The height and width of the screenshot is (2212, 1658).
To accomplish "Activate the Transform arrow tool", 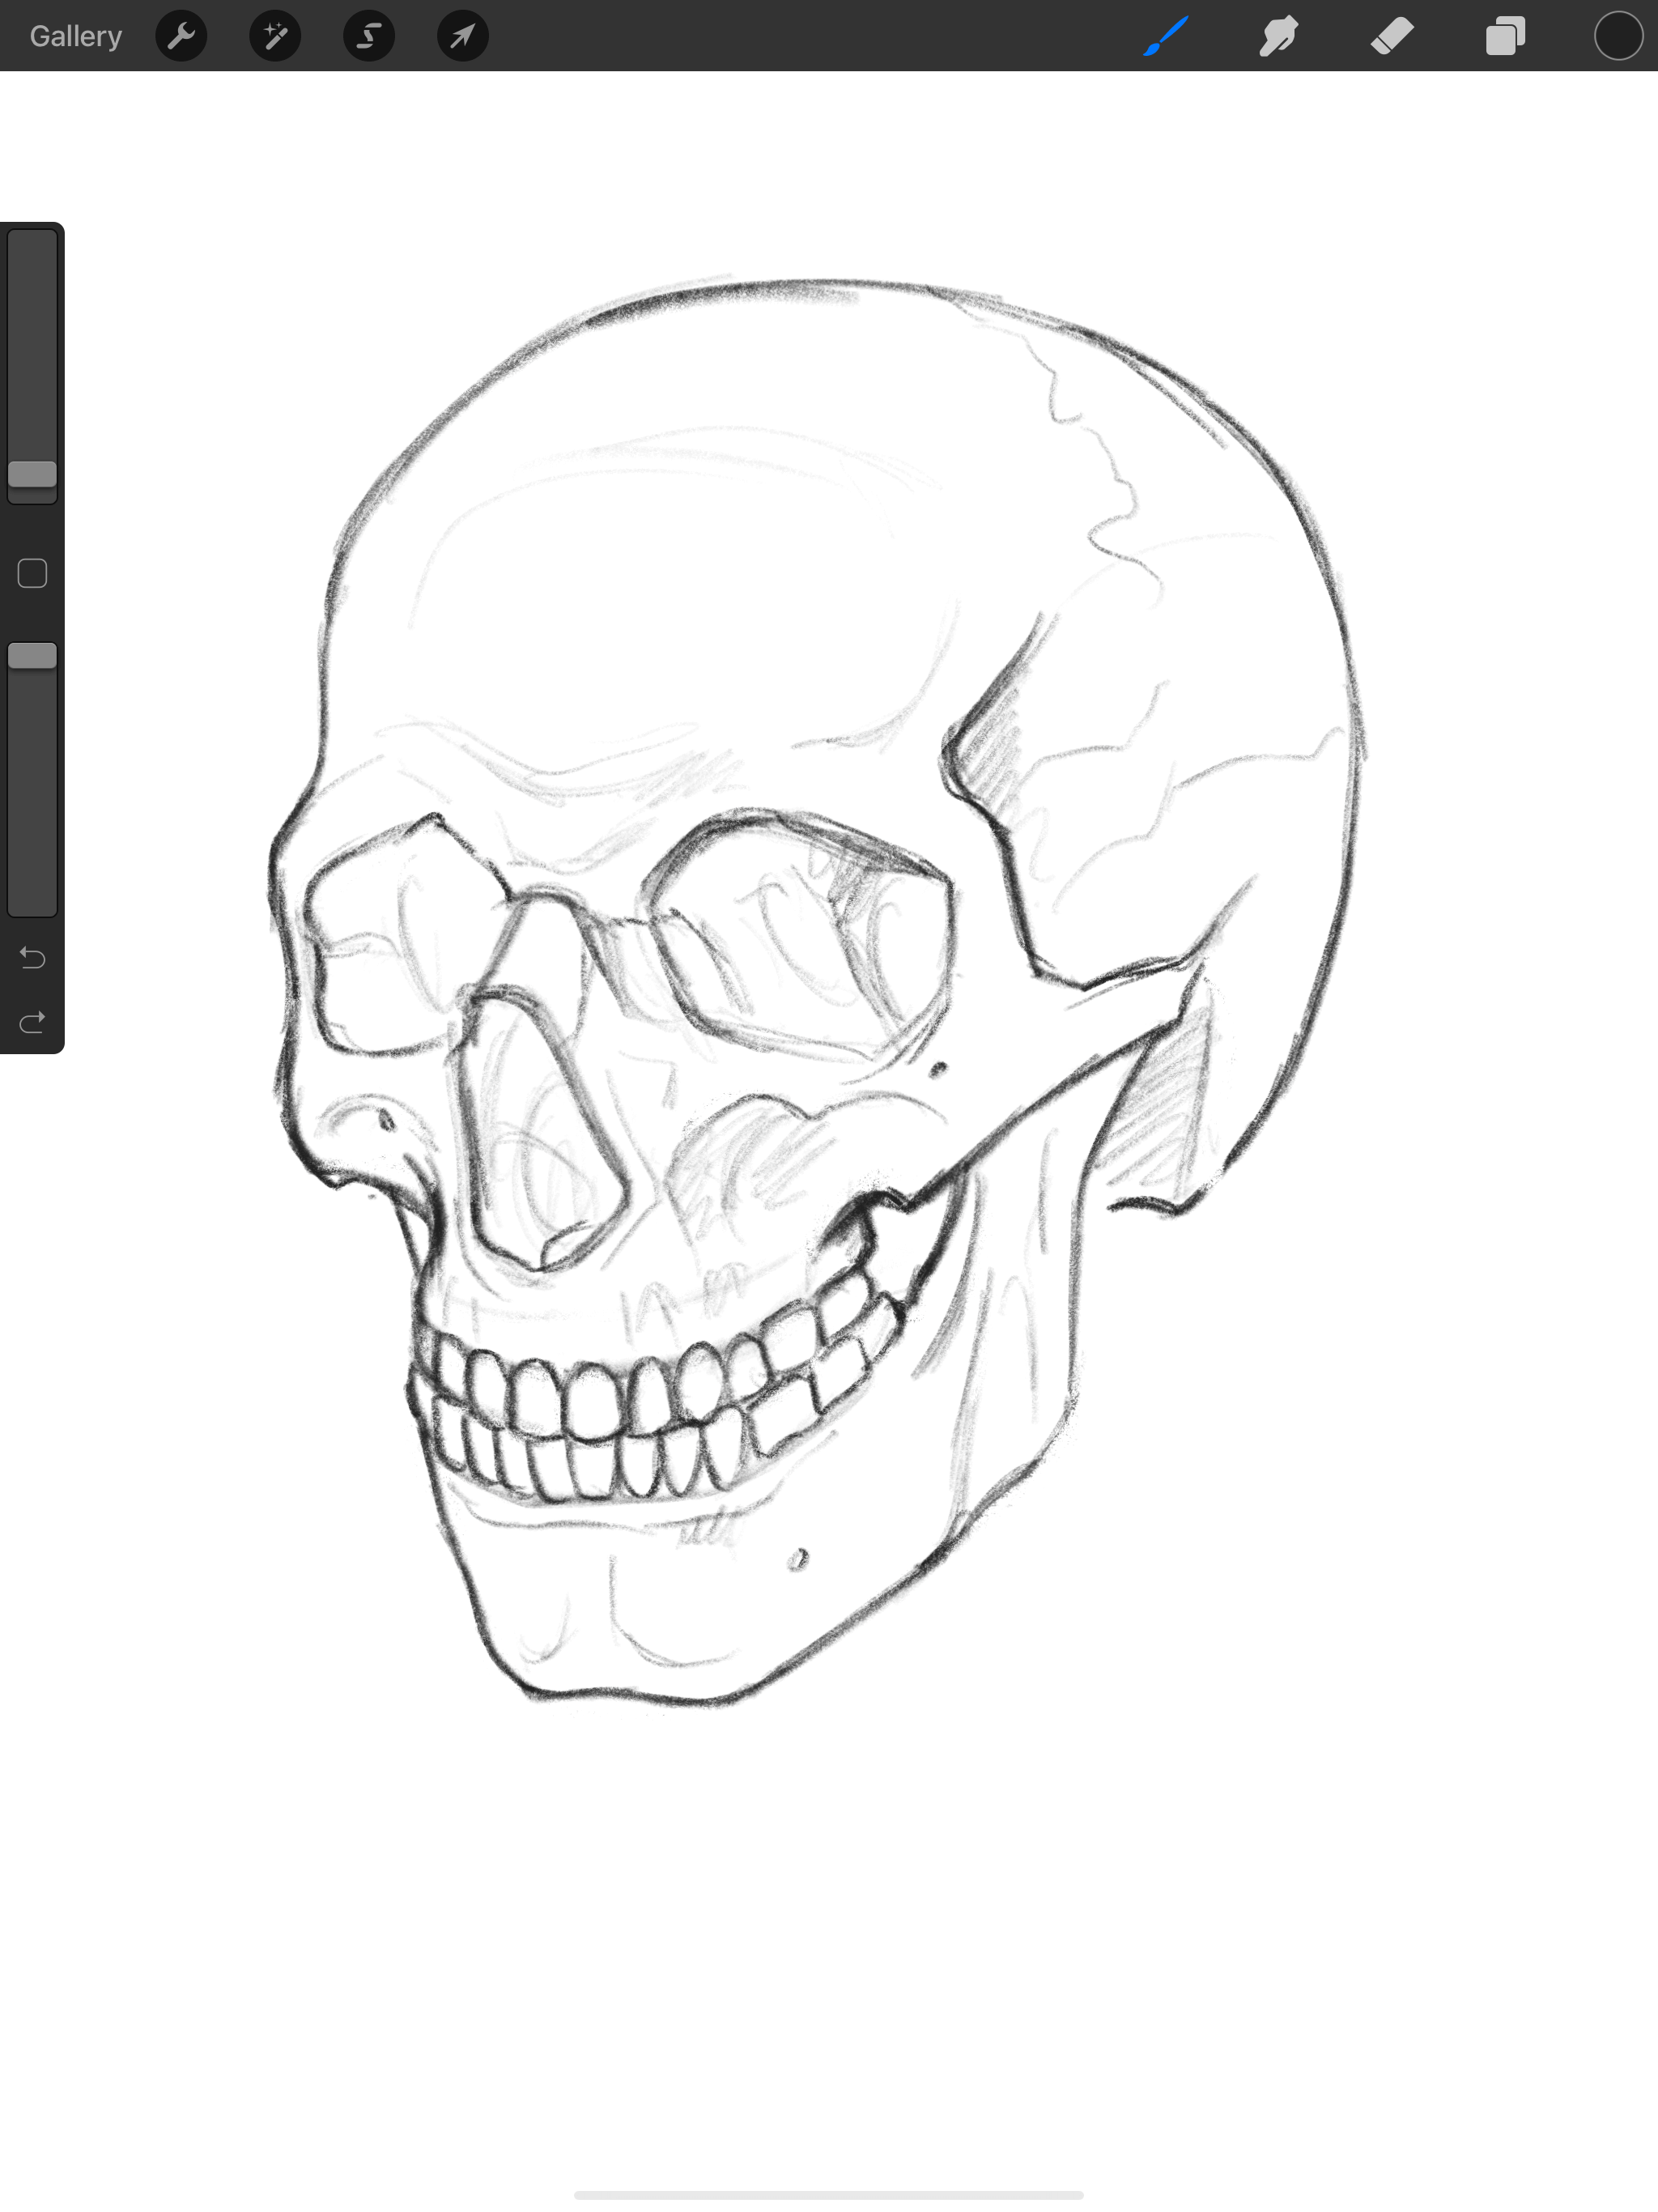I will pyautogui.click(x=463, y=36).
